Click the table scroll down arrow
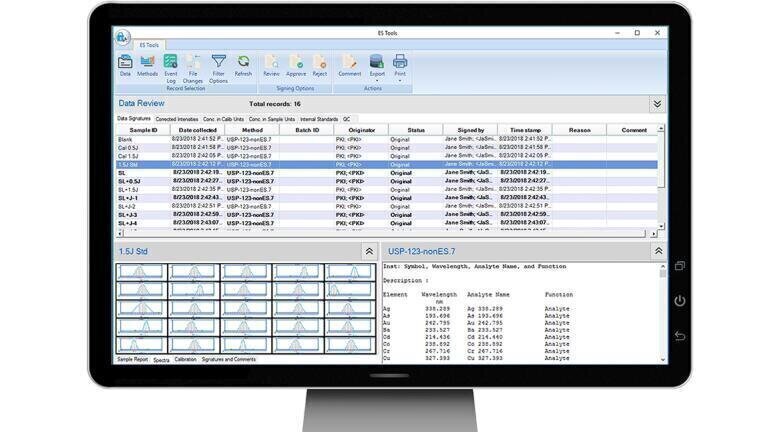This screenshot has height=432, width=768. coord(661,226)
